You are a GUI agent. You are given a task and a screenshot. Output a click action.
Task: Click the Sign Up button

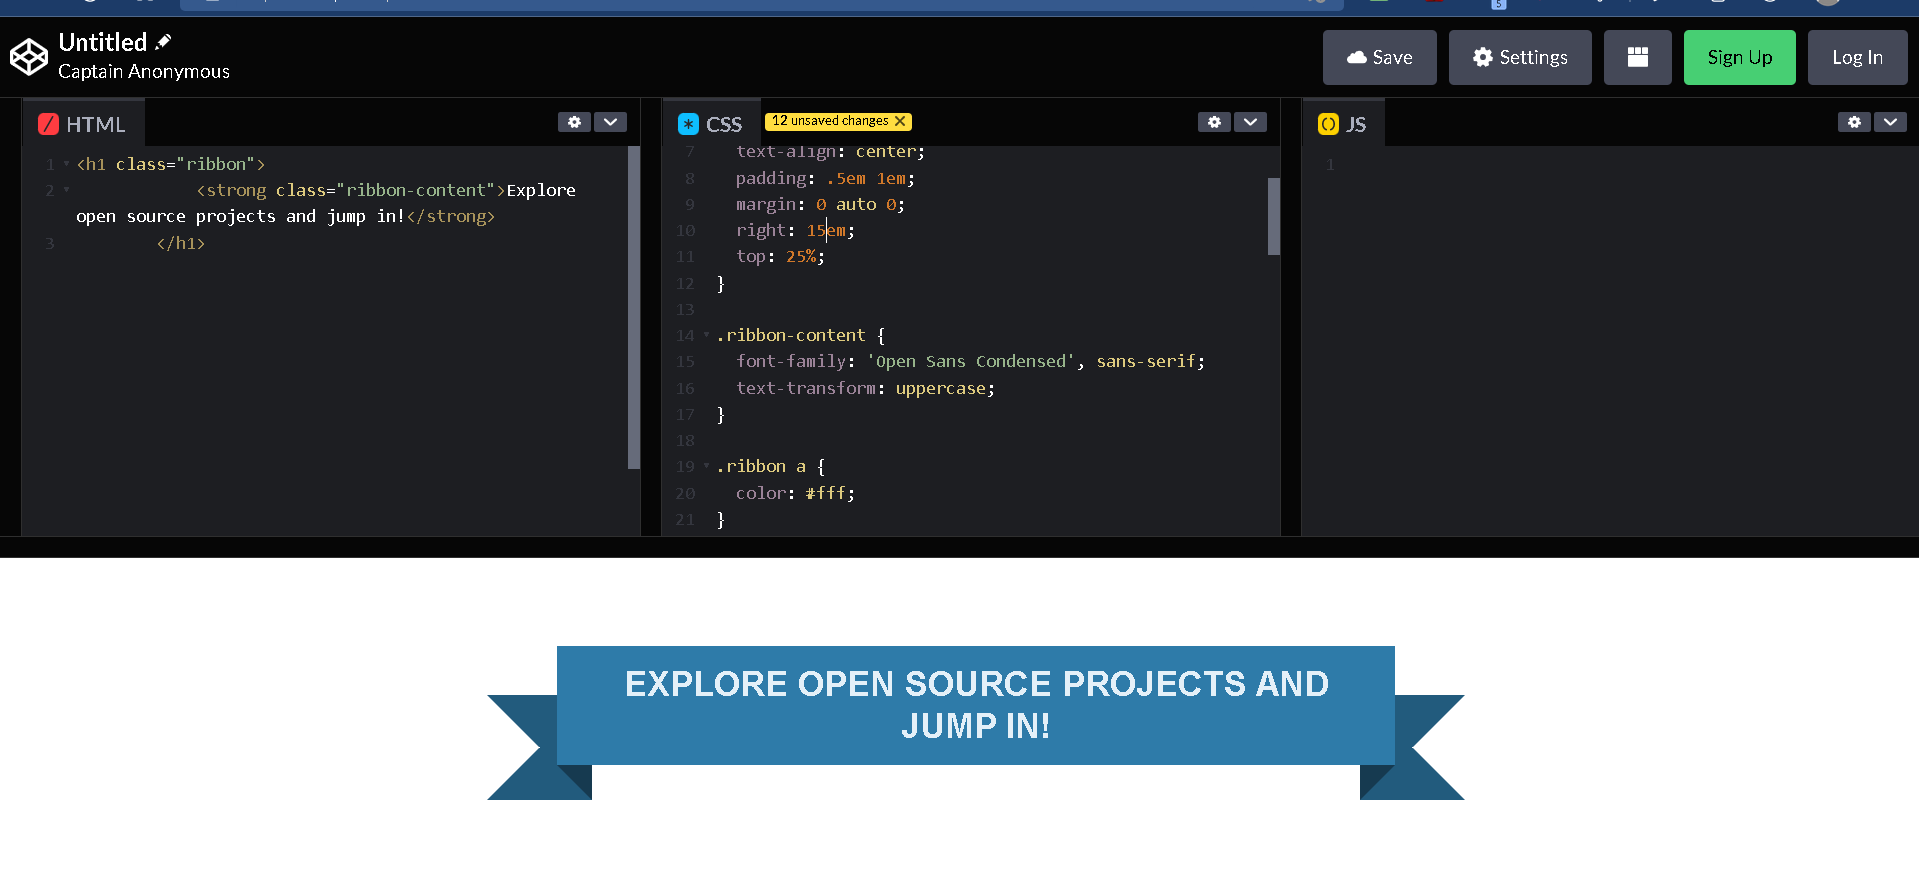[x=1739, y=57]
